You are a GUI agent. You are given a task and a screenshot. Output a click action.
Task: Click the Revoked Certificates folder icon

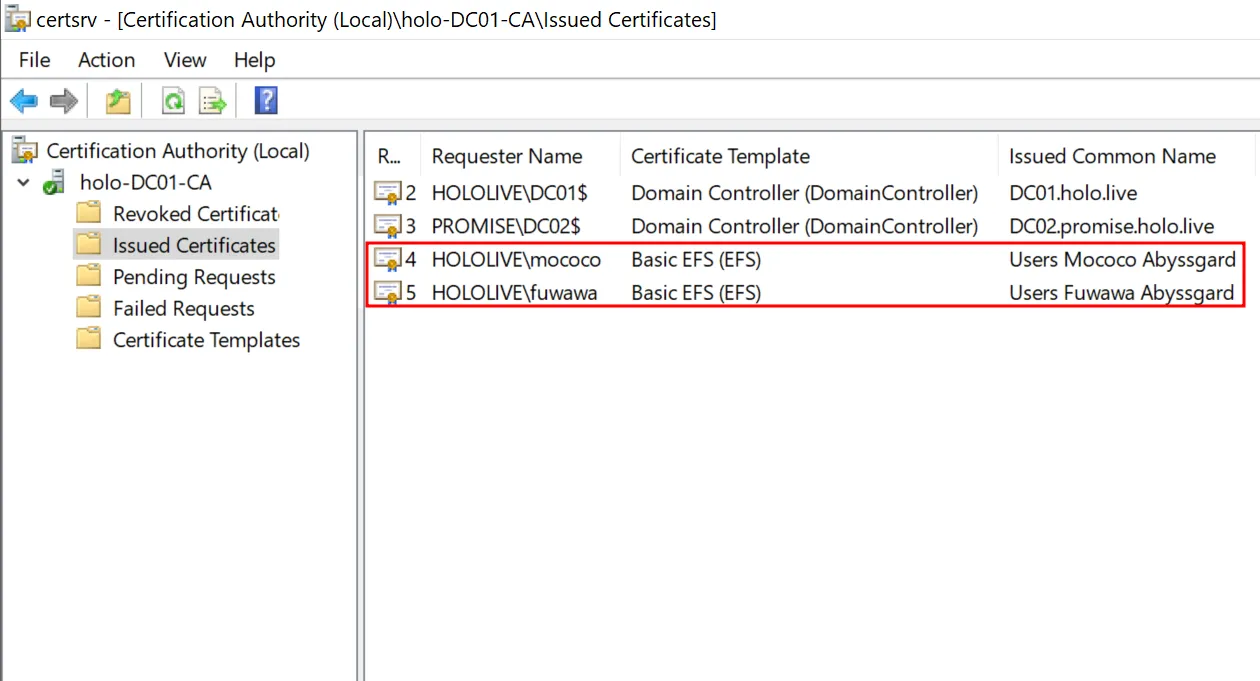tap(89, 214)
